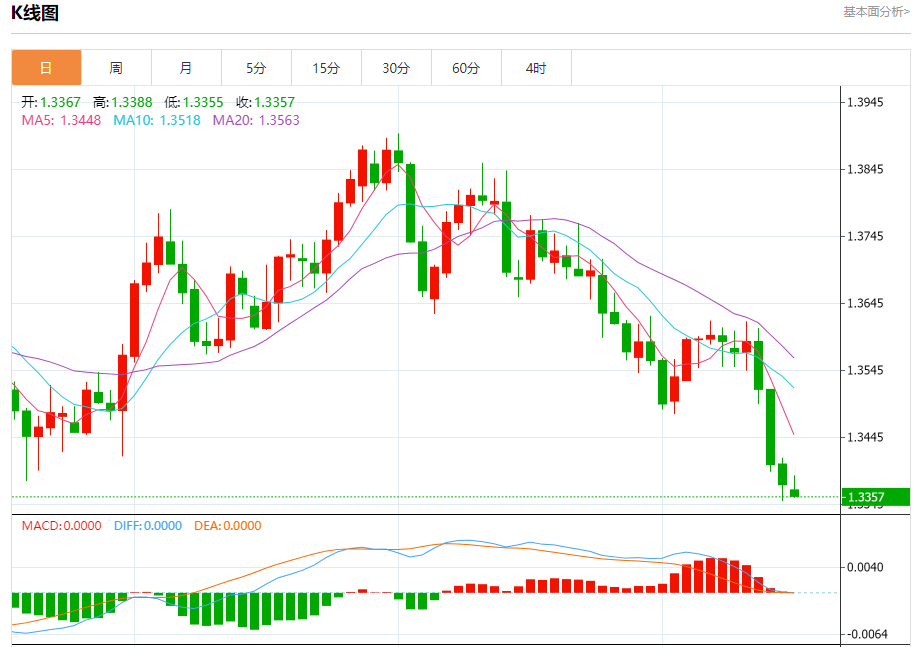This screenshot has height=647, width=919.
Task: Open the 15分 interval tab
Action: point(326,68)
